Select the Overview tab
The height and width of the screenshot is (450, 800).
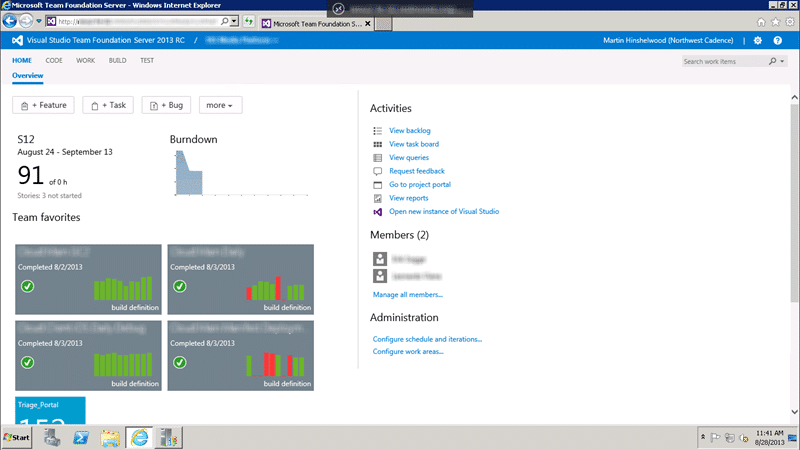click(x=28, y=76)
